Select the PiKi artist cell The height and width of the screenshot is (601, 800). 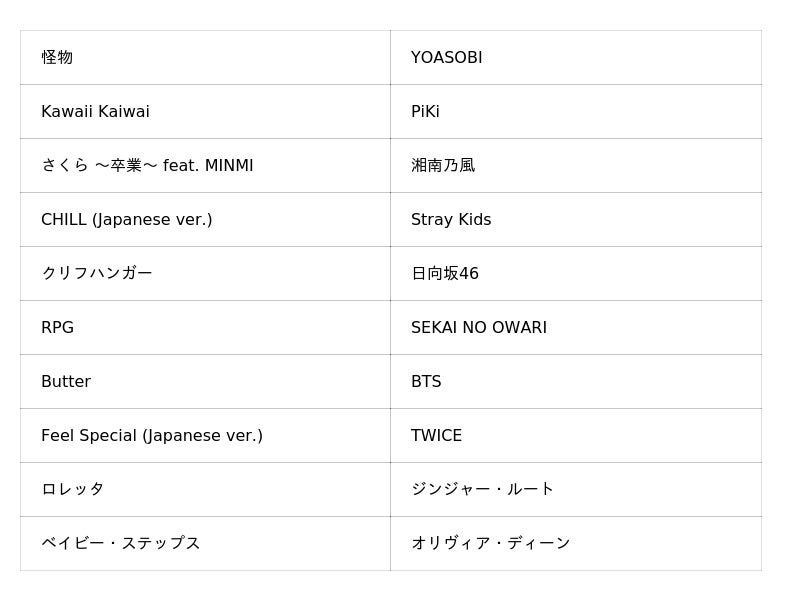425,112
